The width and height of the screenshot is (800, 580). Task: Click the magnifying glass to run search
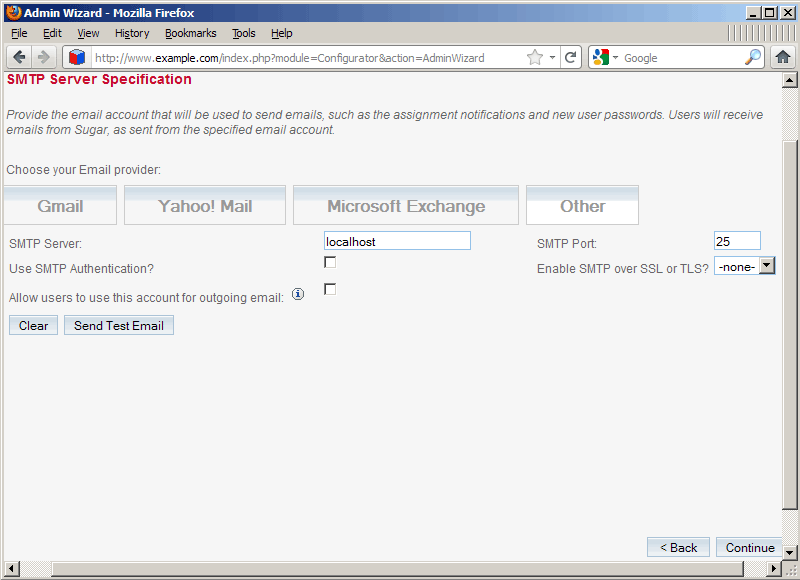[x=753, y=57]
